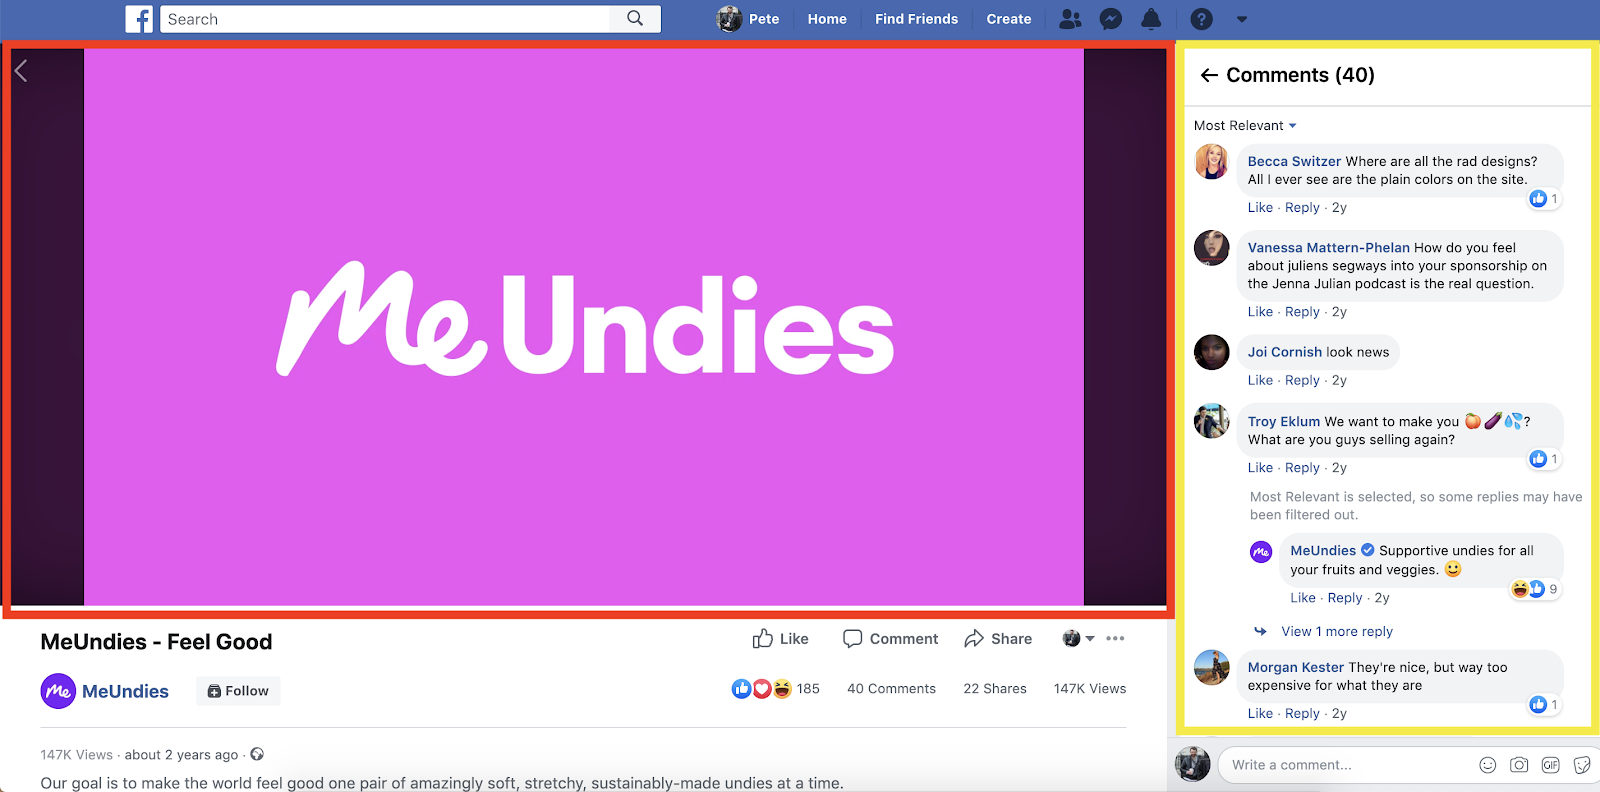Screen dimensions: 1600x792
Task: Open the emoji picker in the comment box
Action: point(1488,765)
